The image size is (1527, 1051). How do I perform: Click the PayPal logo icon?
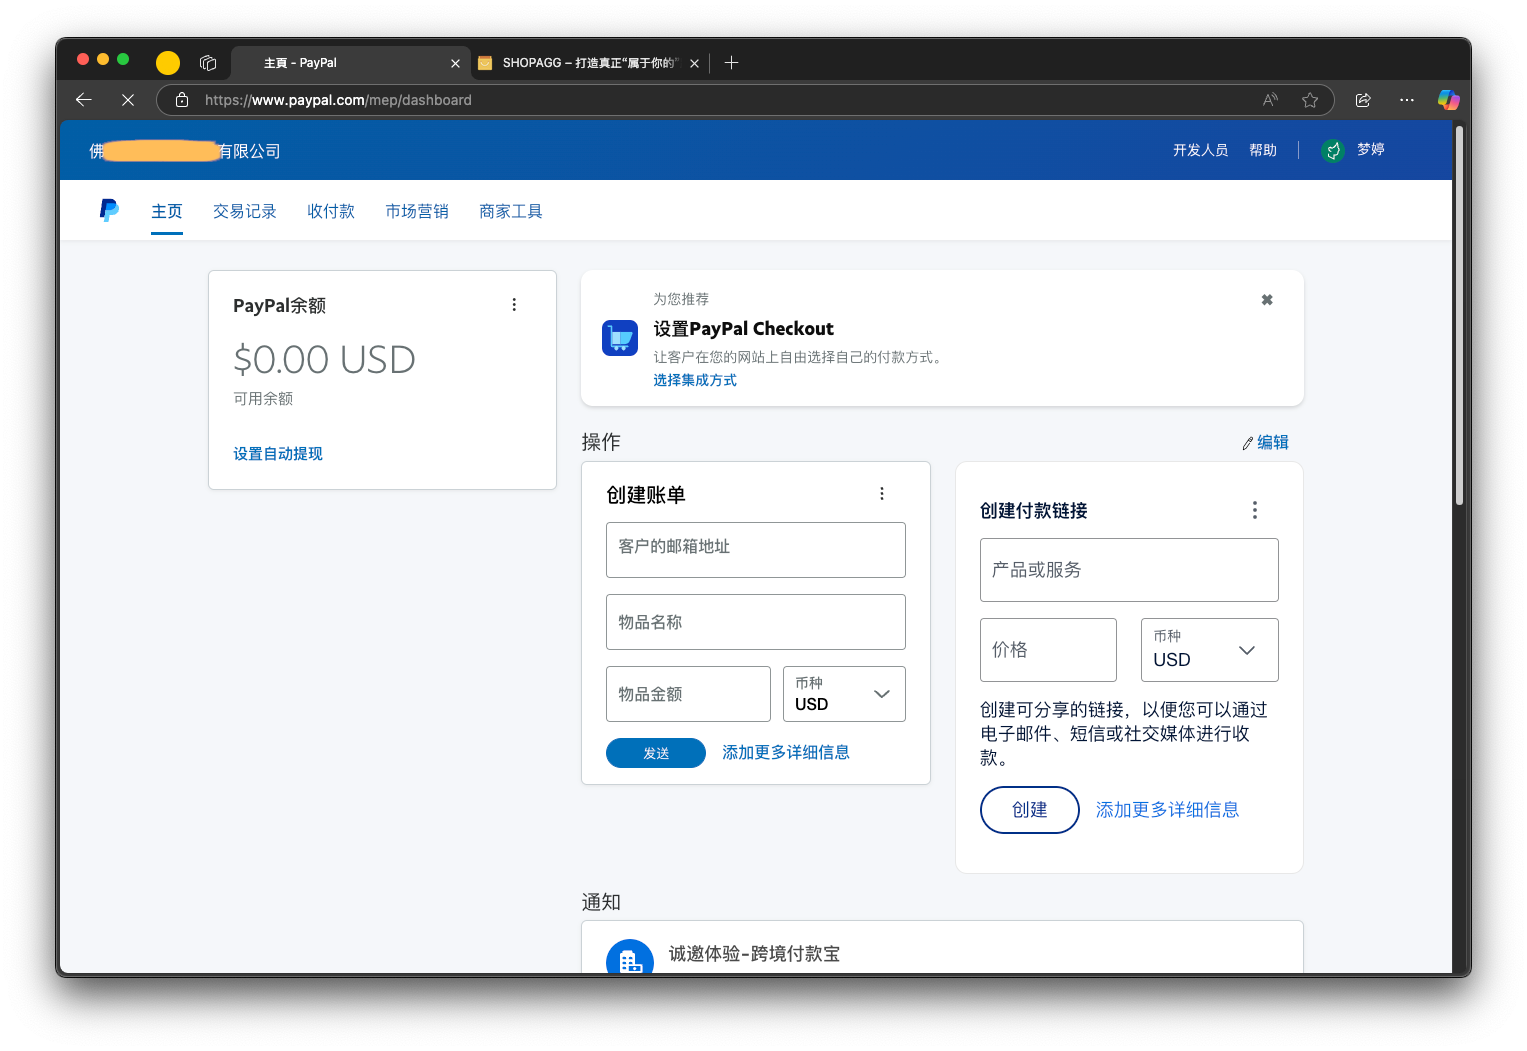tap(109, 210)
